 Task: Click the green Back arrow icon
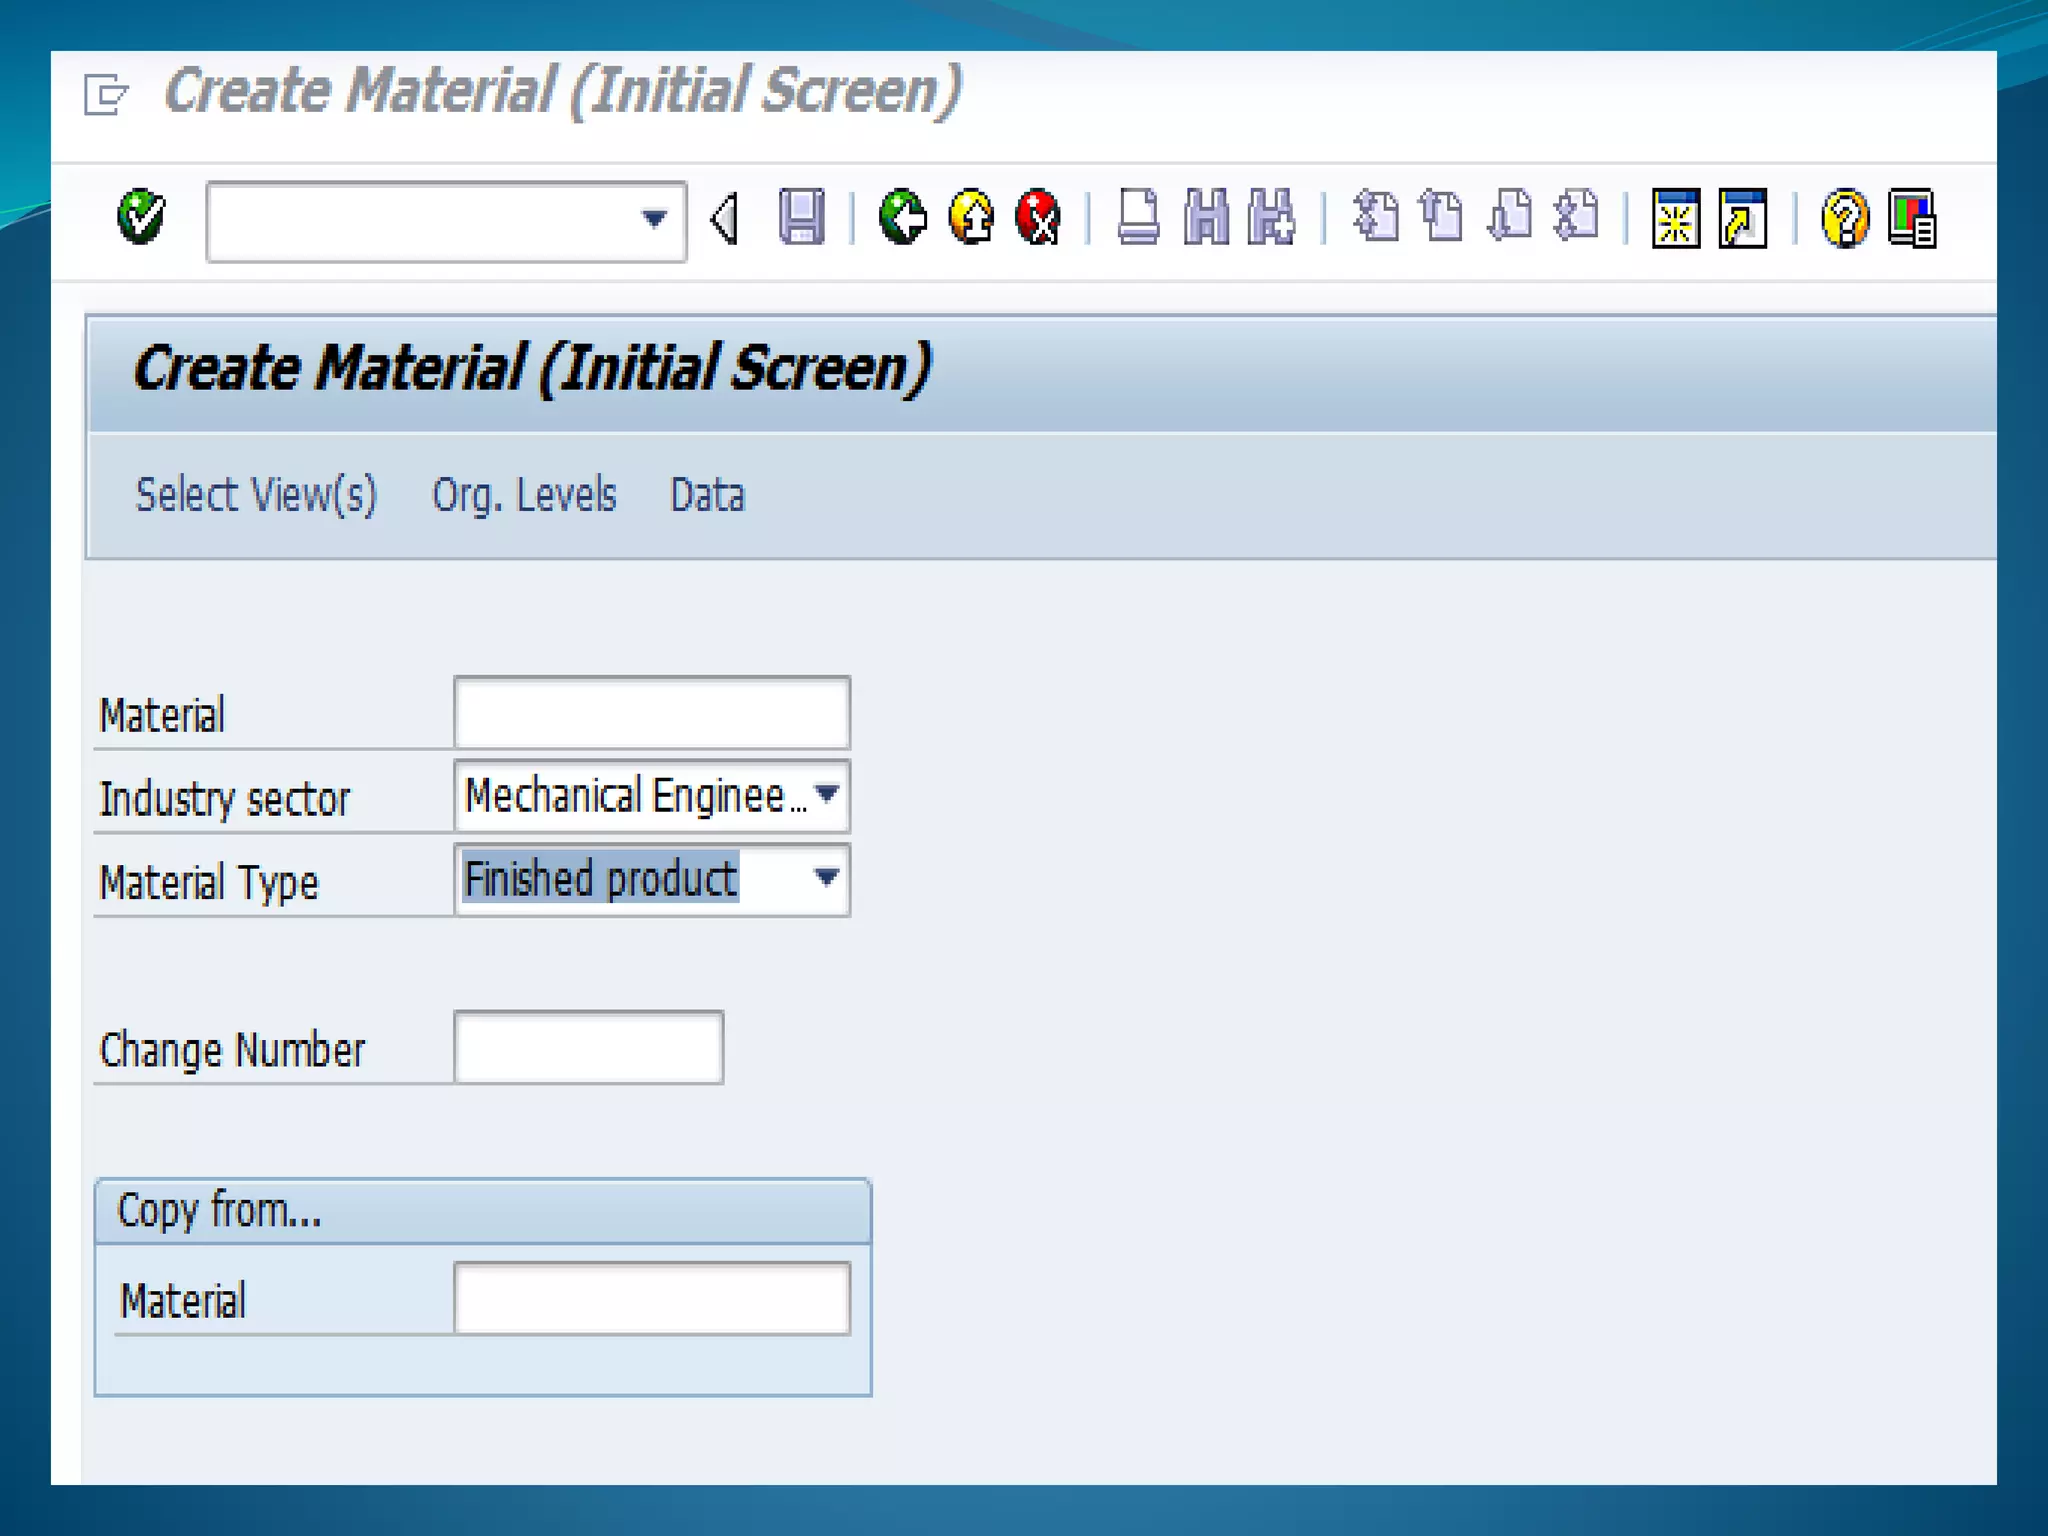click(903, 217)
